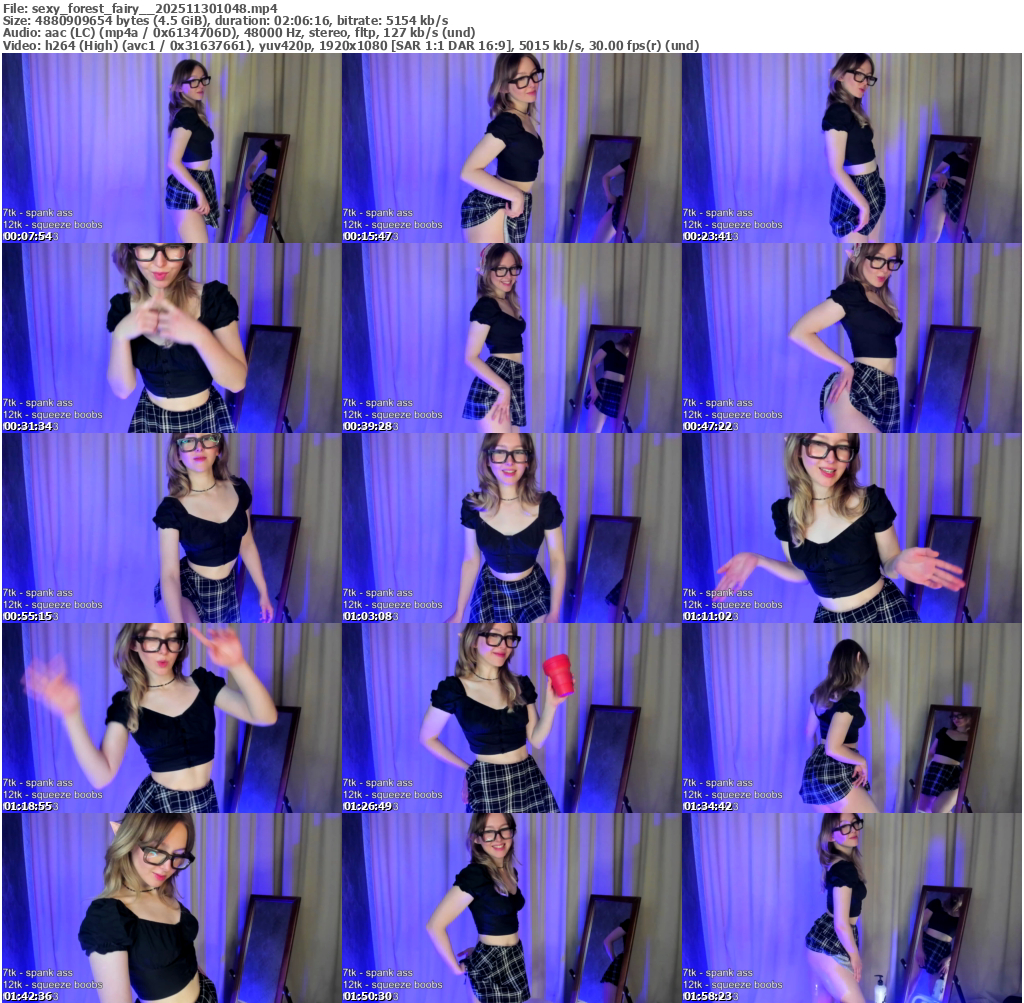Select the frame at 00:47:22
Image resolution: width=1024 pixels, height=1003 pixels.
tap(852, 338)
